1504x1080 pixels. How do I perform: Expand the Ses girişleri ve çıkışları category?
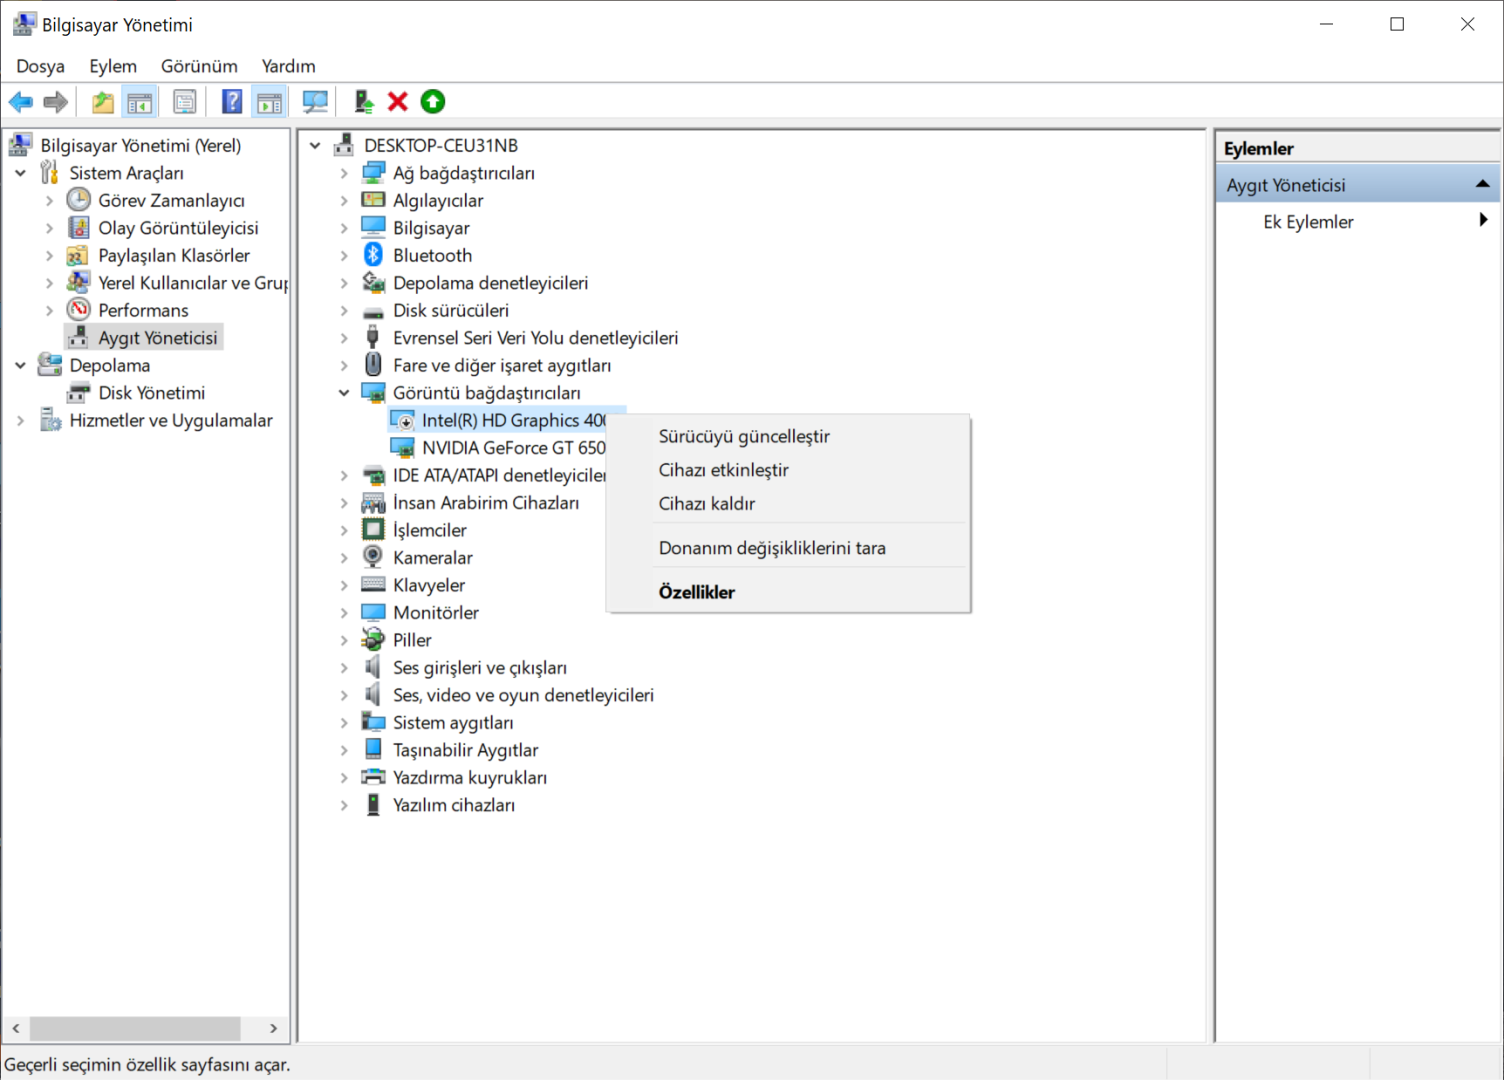[344, 668]
